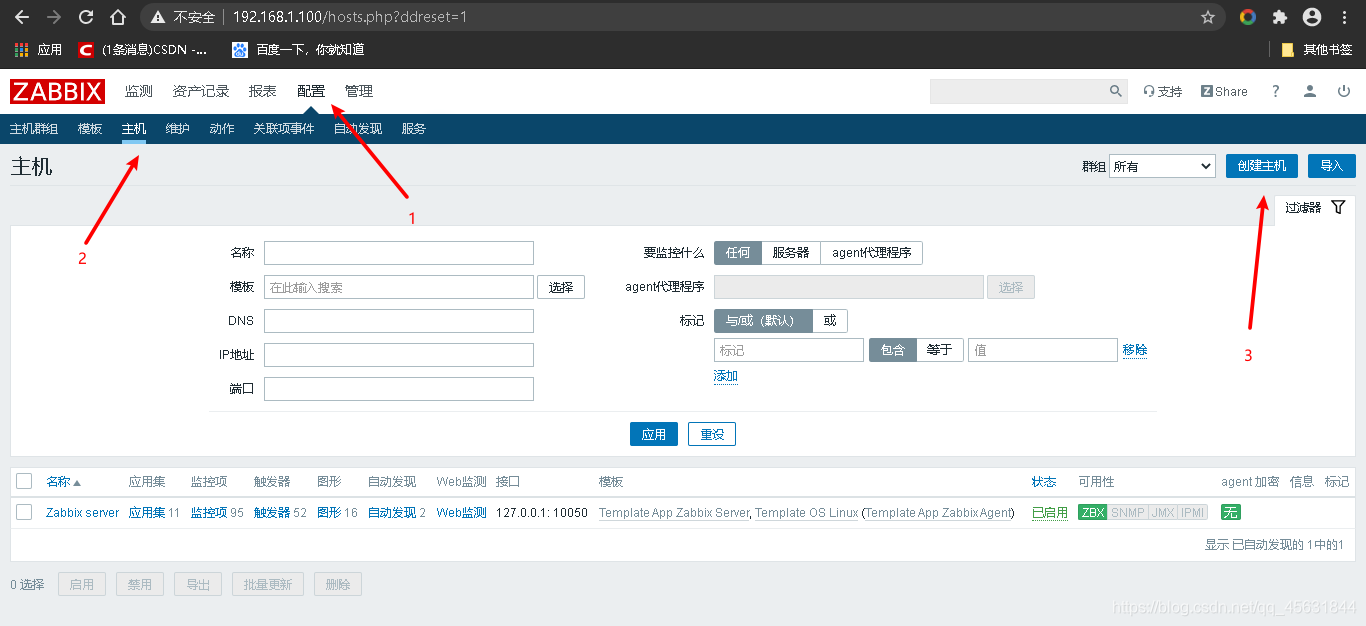Toggle the 过滤器 filter funnel tab

(1315, 207)
